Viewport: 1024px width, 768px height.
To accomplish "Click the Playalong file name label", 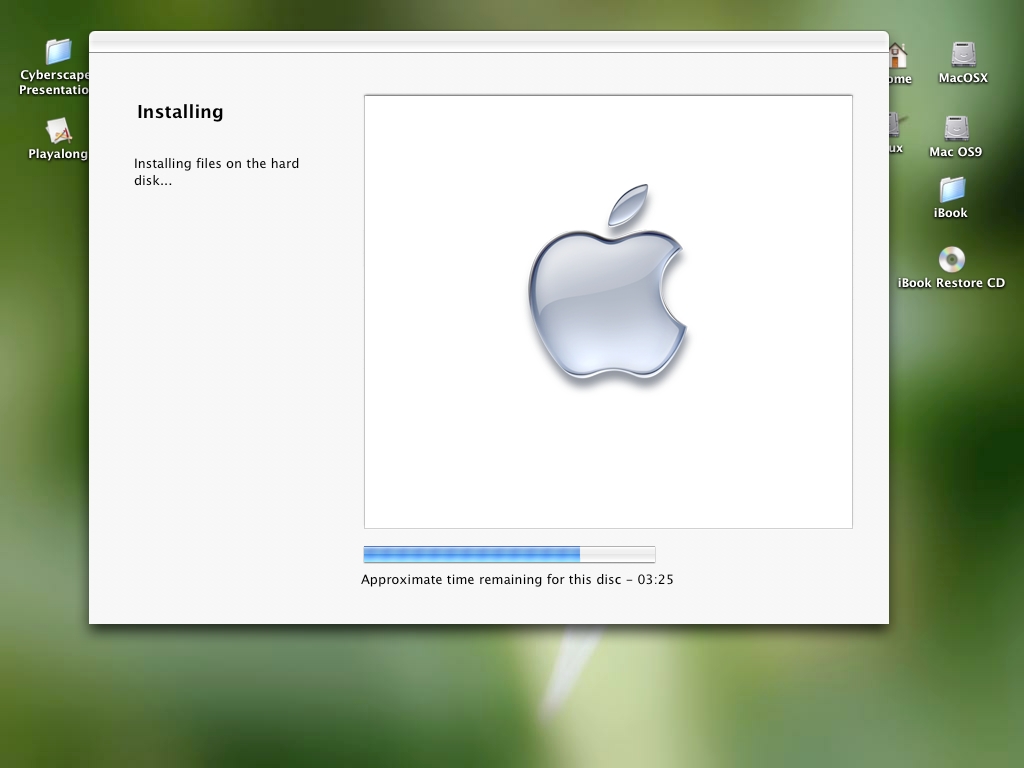I will point(58,154).
